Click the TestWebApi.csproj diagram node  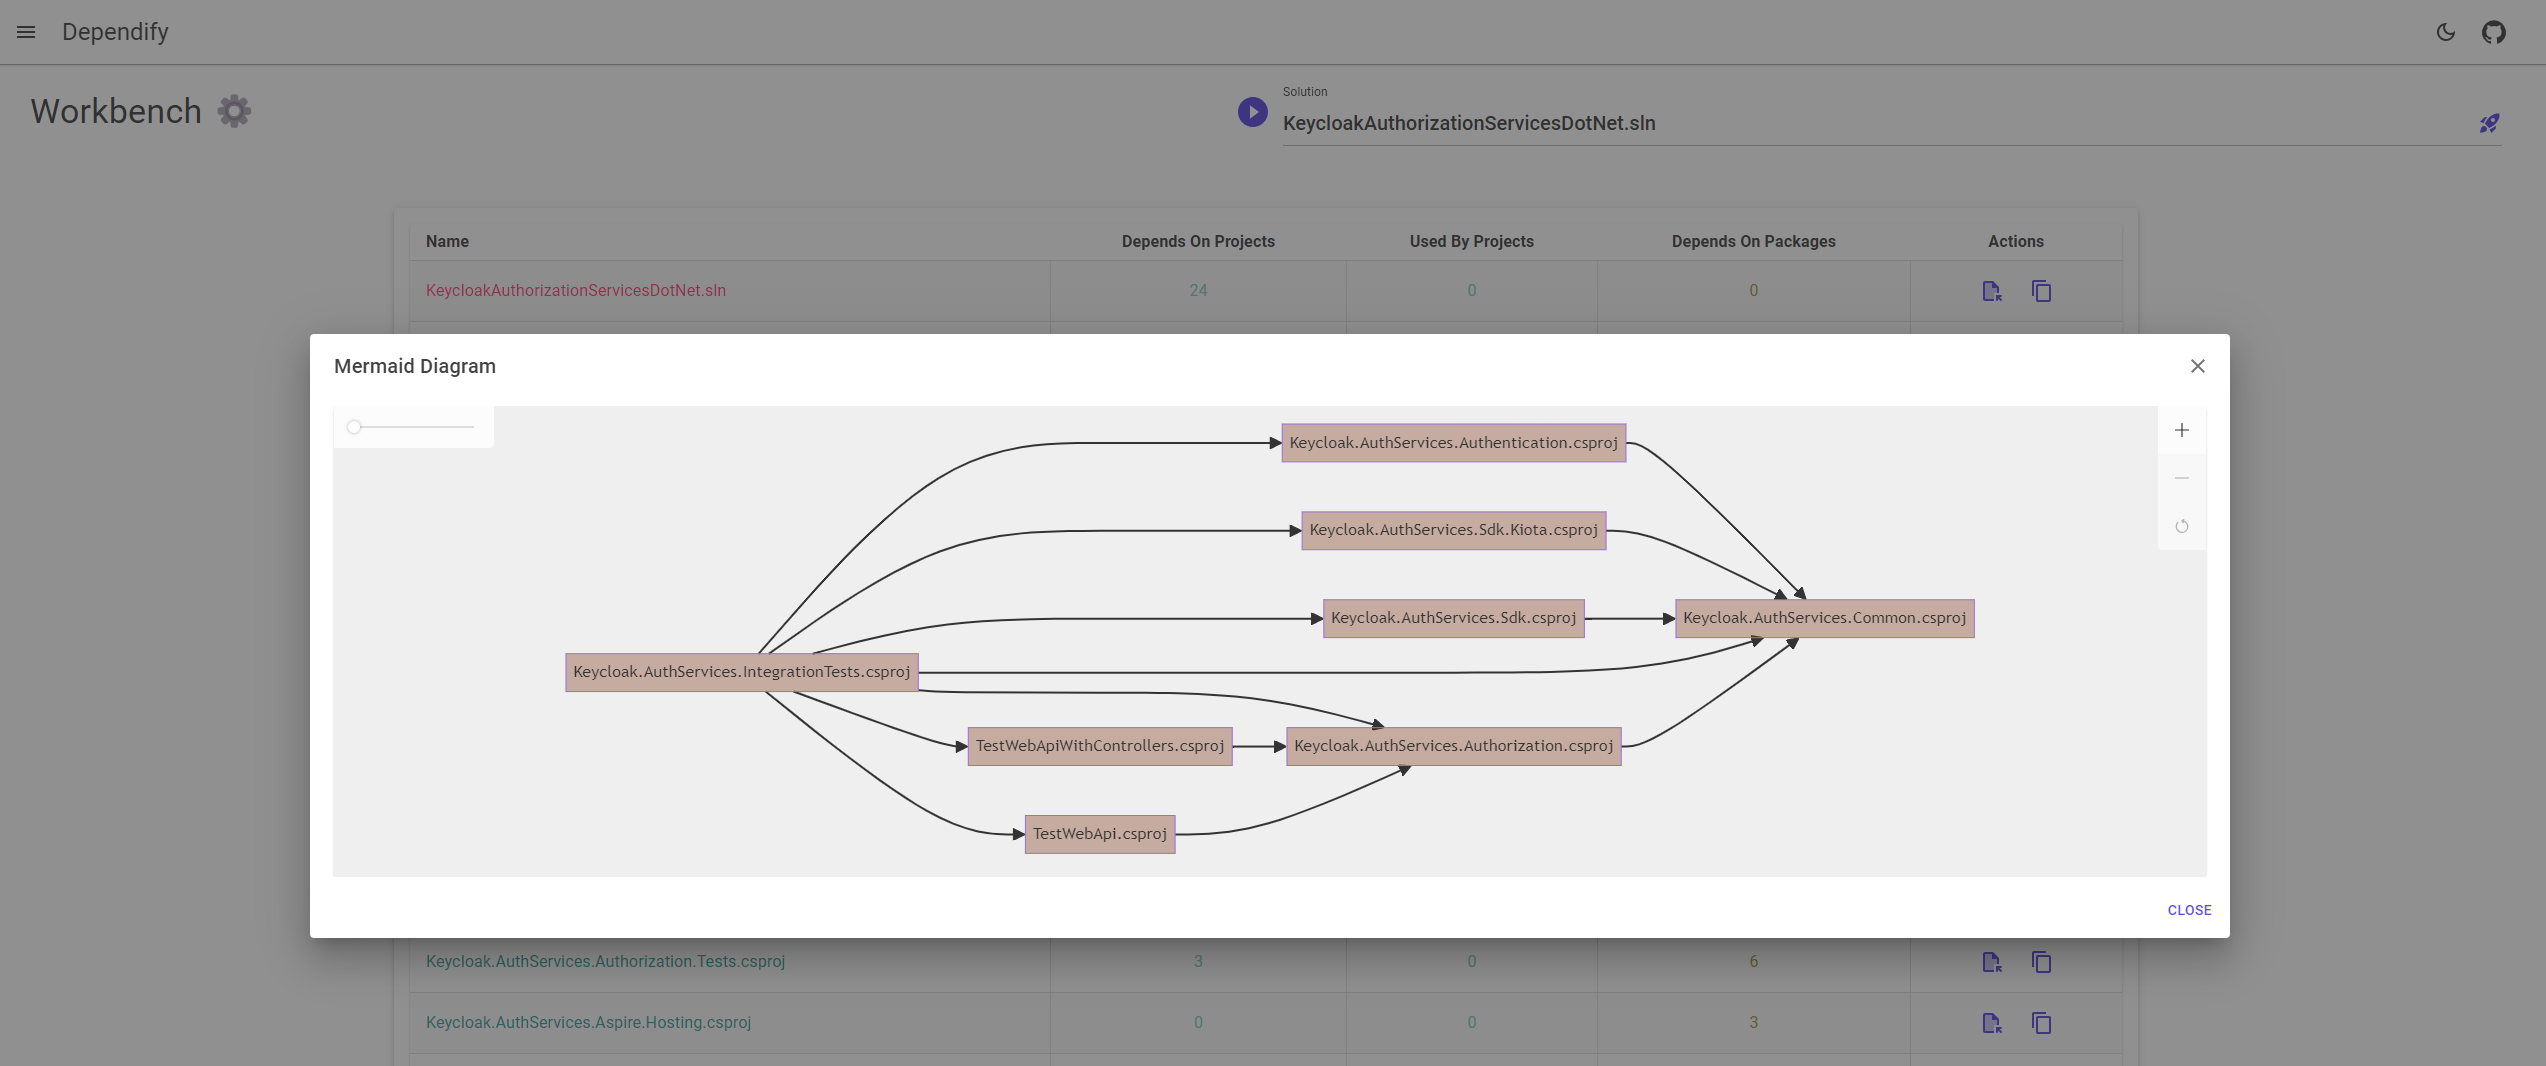pyautogui.click(x=1099, y=834)
